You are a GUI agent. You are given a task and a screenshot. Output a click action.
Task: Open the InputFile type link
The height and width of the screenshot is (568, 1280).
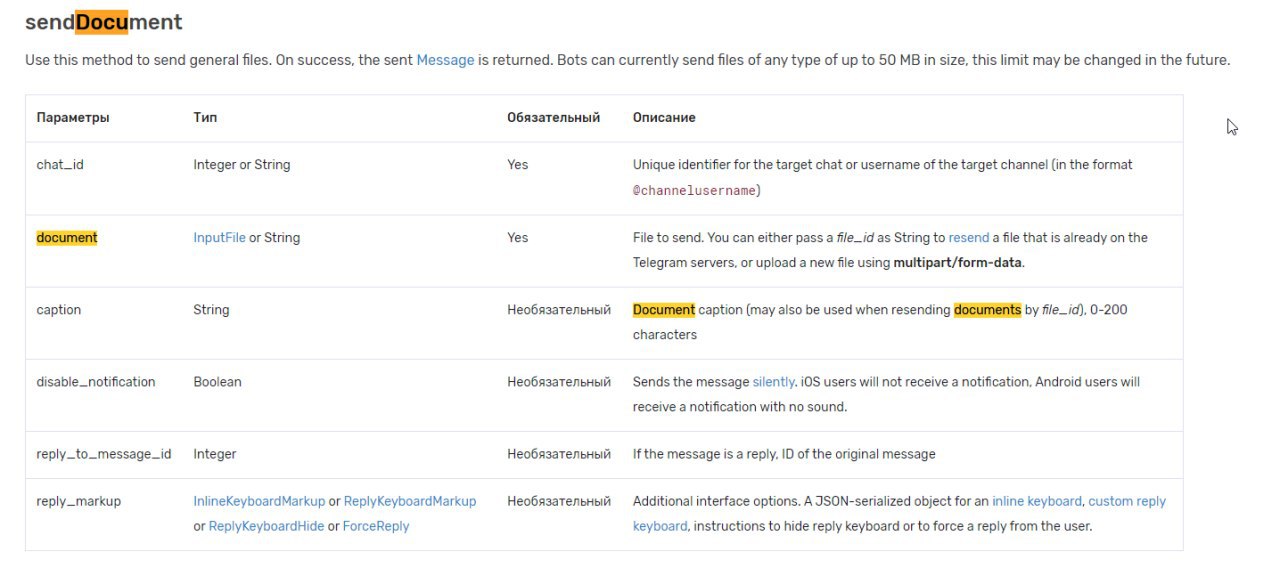click(x=219, y=238)
